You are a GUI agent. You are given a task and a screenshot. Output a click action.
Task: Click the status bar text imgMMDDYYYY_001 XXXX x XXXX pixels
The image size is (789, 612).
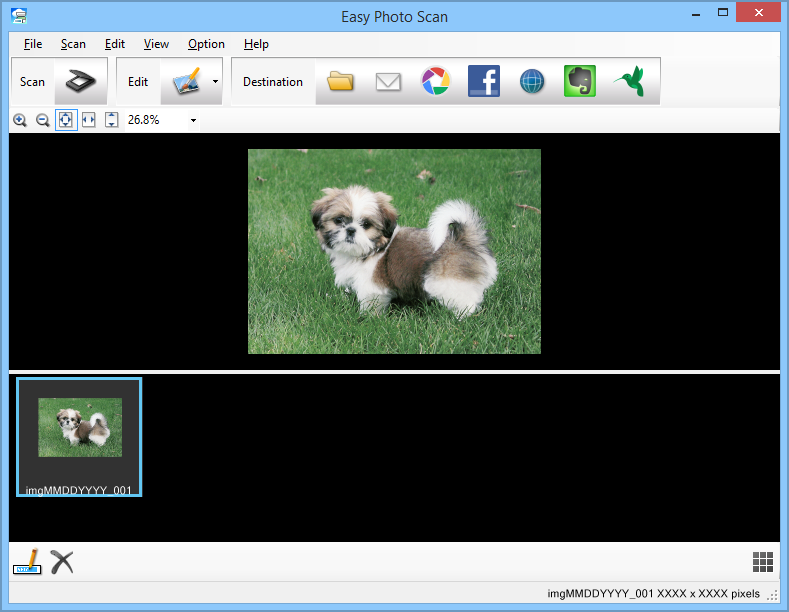653,594
